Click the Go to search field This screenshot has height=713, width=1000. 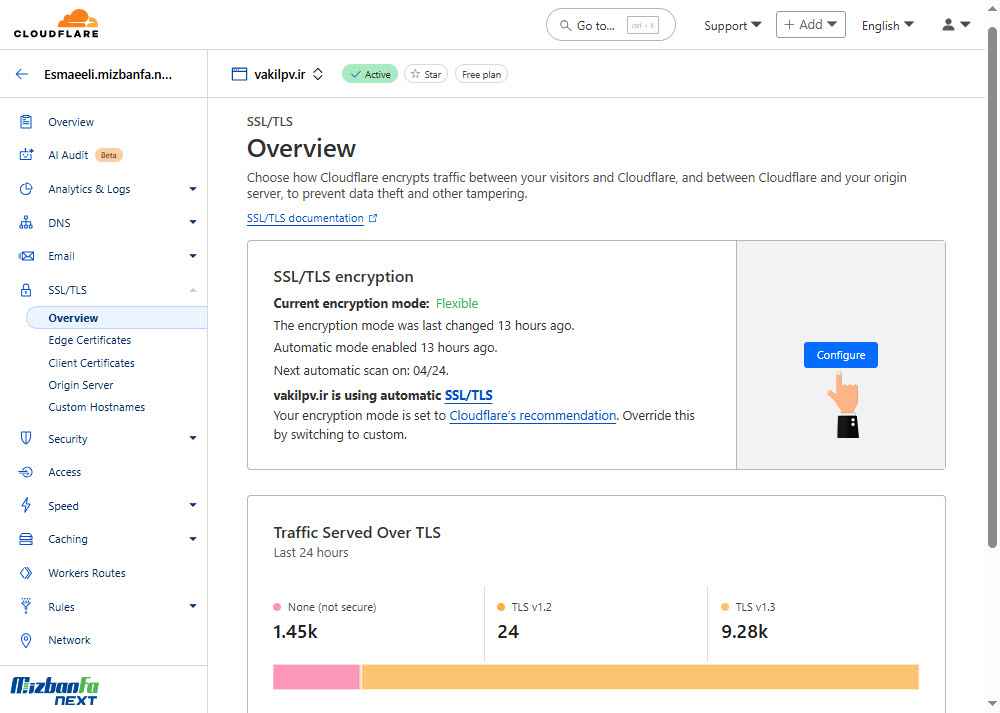[610, 25]
